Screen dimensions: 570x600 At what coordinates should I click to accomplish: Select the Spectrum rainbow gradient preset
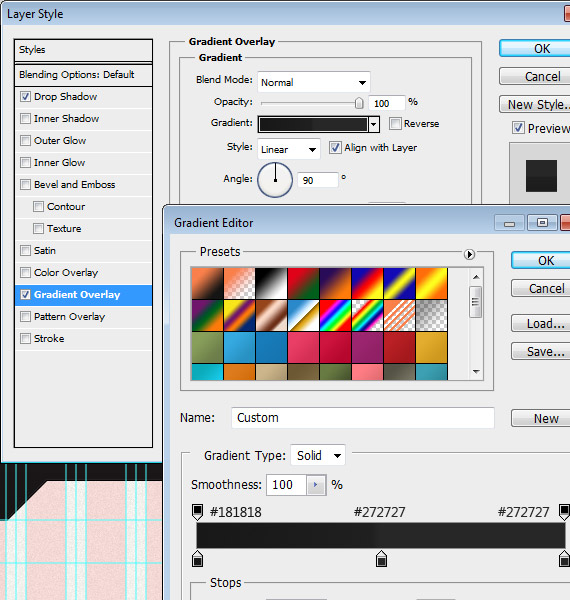tap(335, 316)
